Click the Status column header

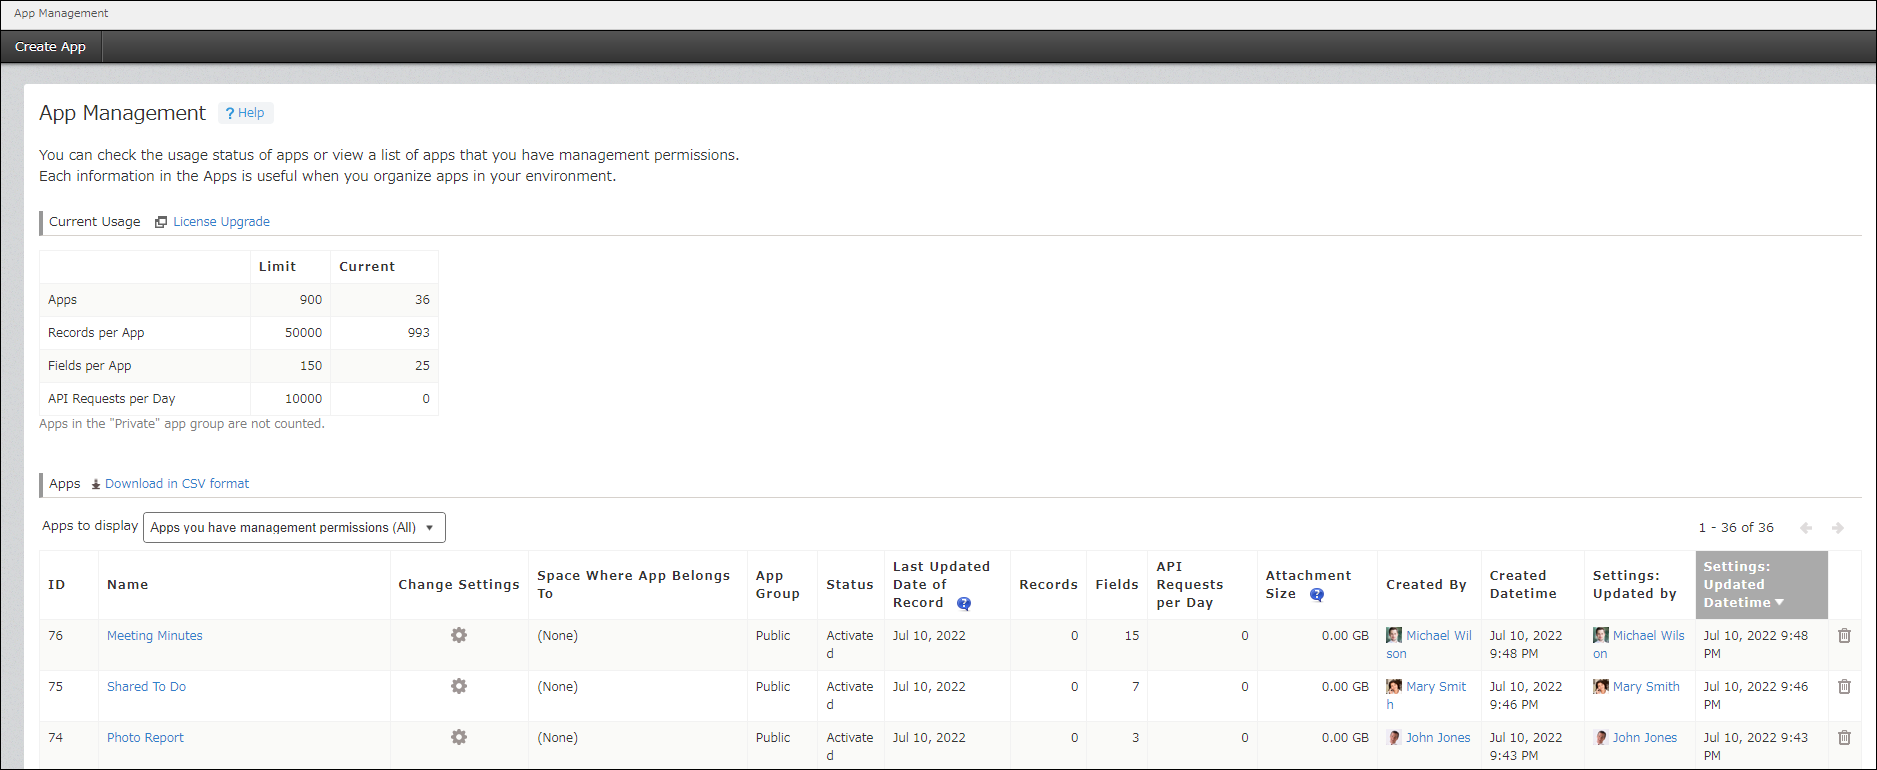click(x=850, y=585)
